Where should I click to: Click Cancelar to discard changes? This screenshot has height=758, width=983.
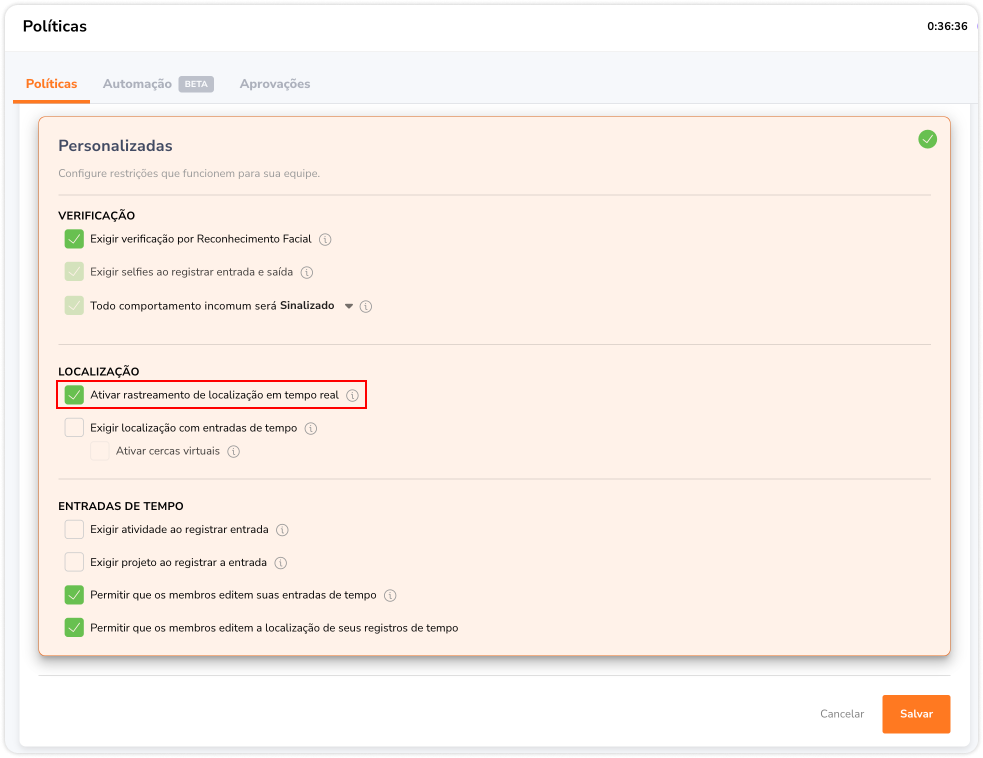pos(842,714)
